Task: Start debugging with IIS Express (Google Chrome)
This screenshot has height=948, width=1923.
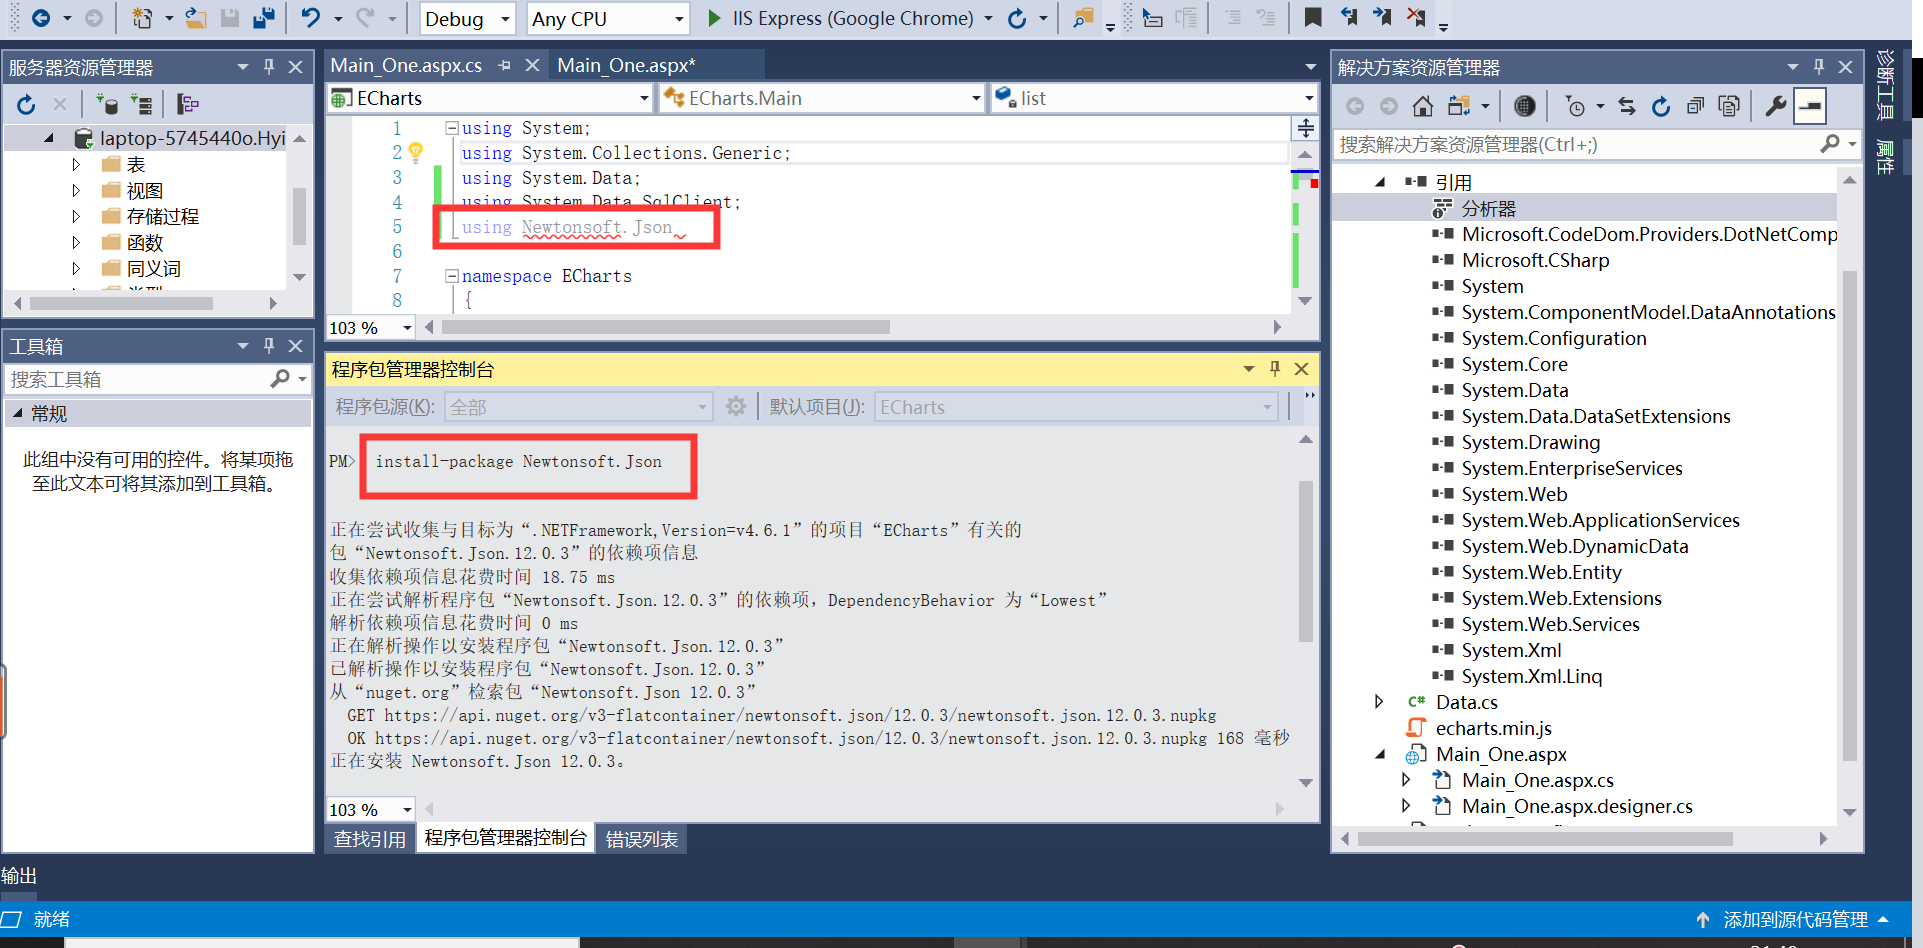Action: click(x=714, y=18)
